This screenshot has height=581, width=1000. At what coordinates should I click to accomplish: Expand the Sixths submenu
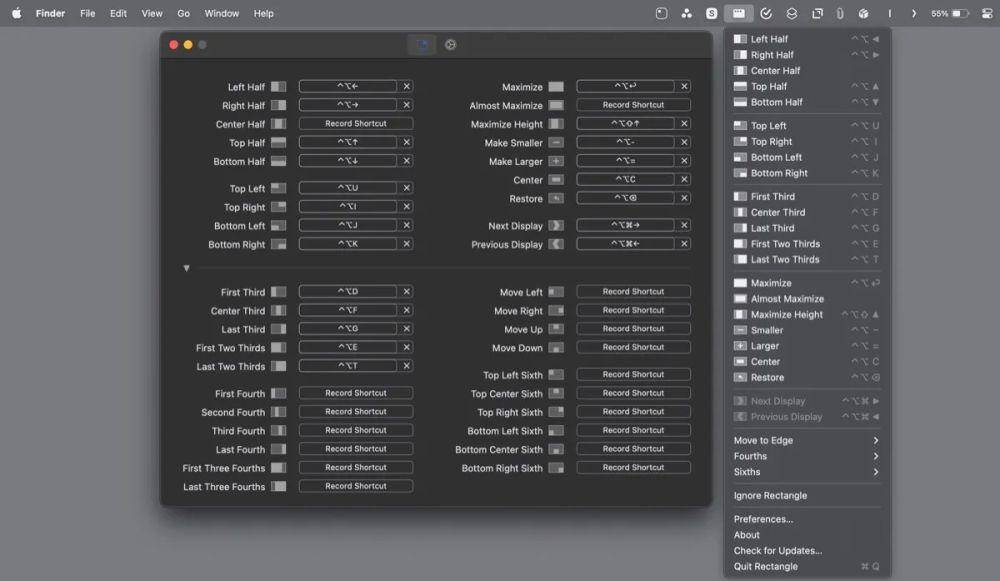(807, 473)
